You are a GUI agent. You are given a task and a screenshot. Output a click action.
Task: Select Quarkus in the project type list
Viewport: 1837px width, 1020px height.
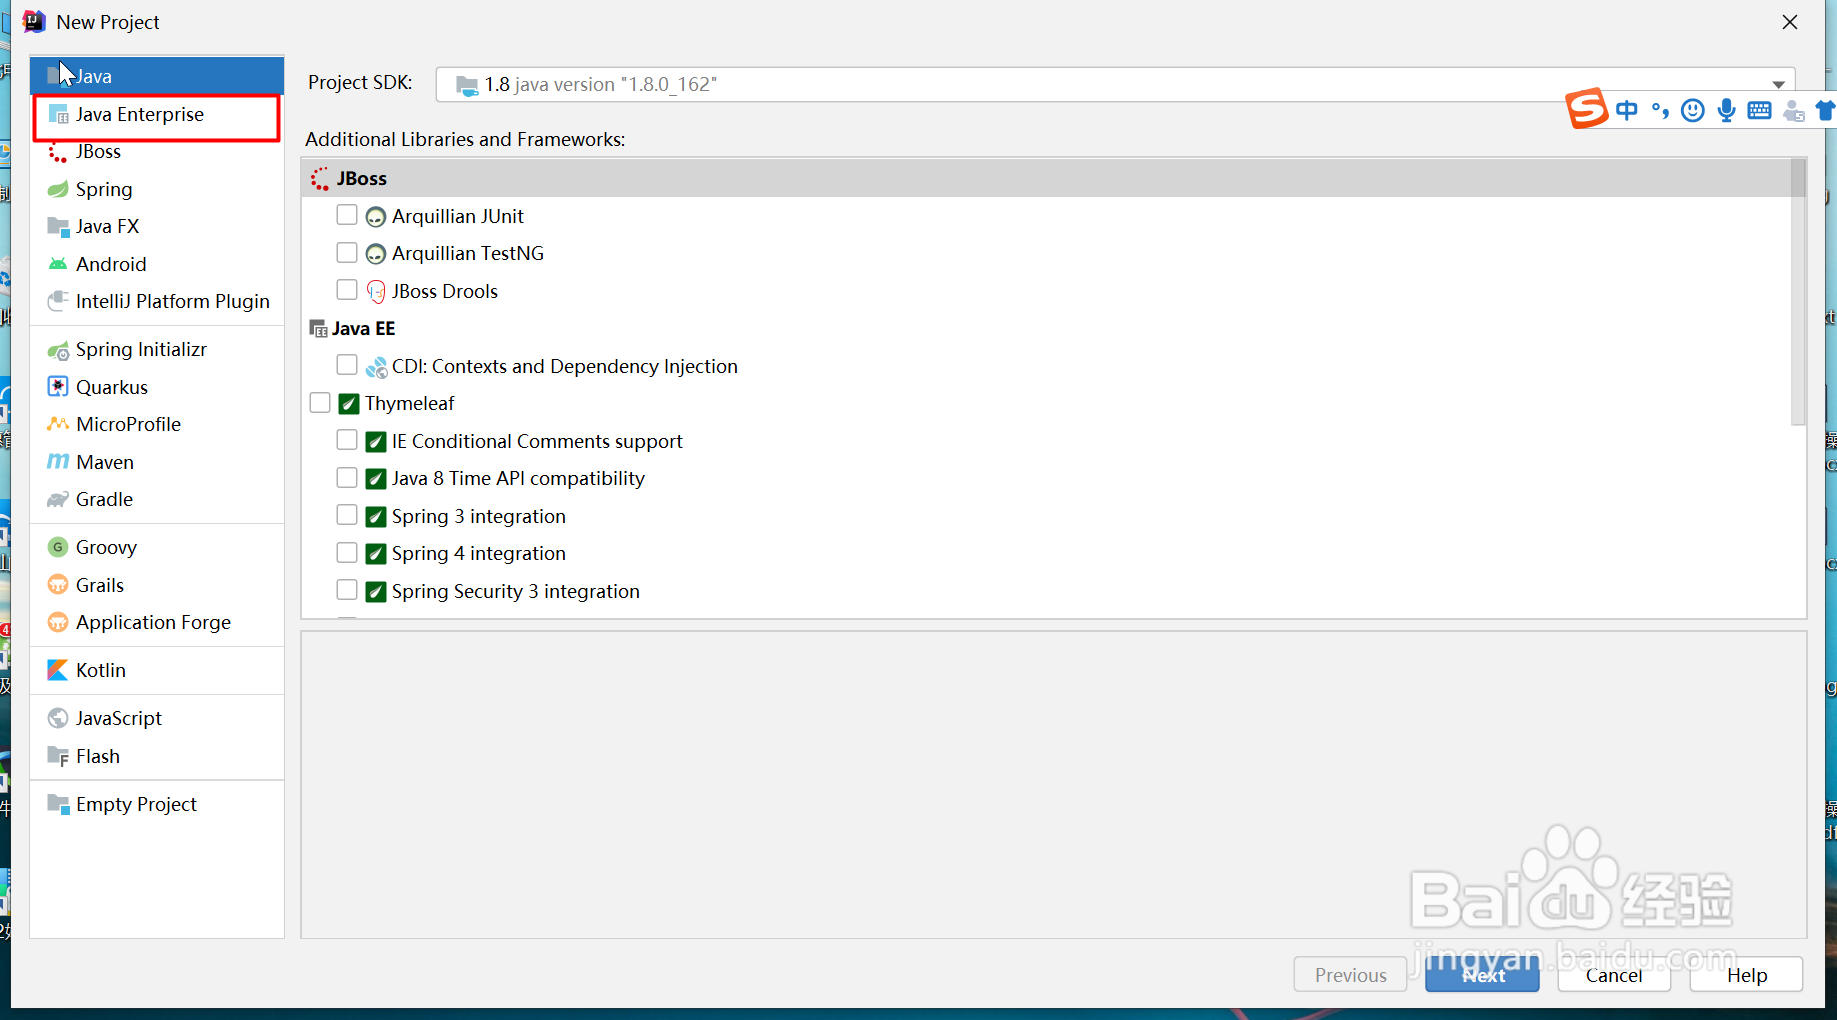pyautogui.click(x=157, y=387)
